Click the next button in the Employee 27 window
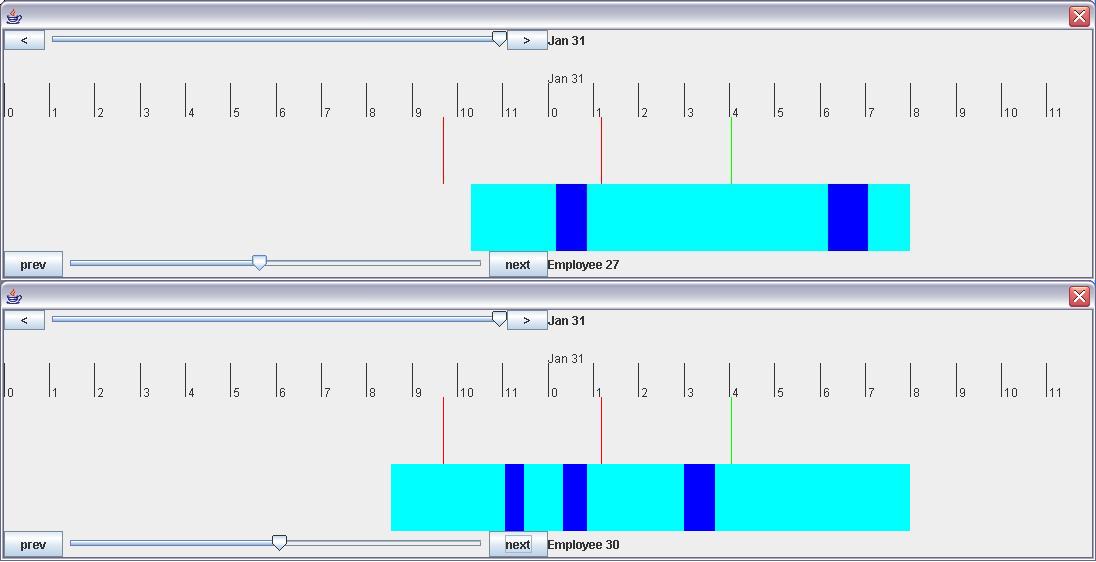 point(517,264)
